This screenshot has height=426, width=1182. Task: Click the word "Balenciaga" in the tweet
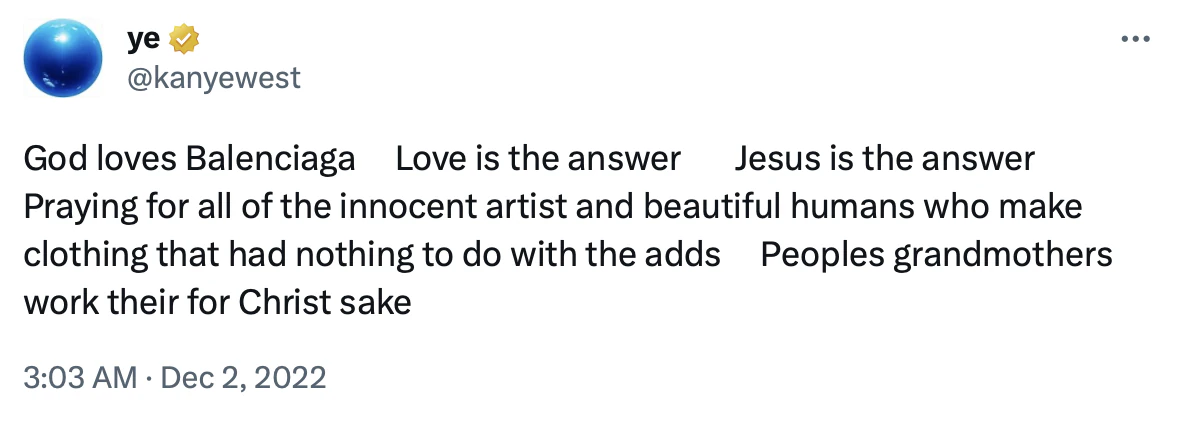271,159
